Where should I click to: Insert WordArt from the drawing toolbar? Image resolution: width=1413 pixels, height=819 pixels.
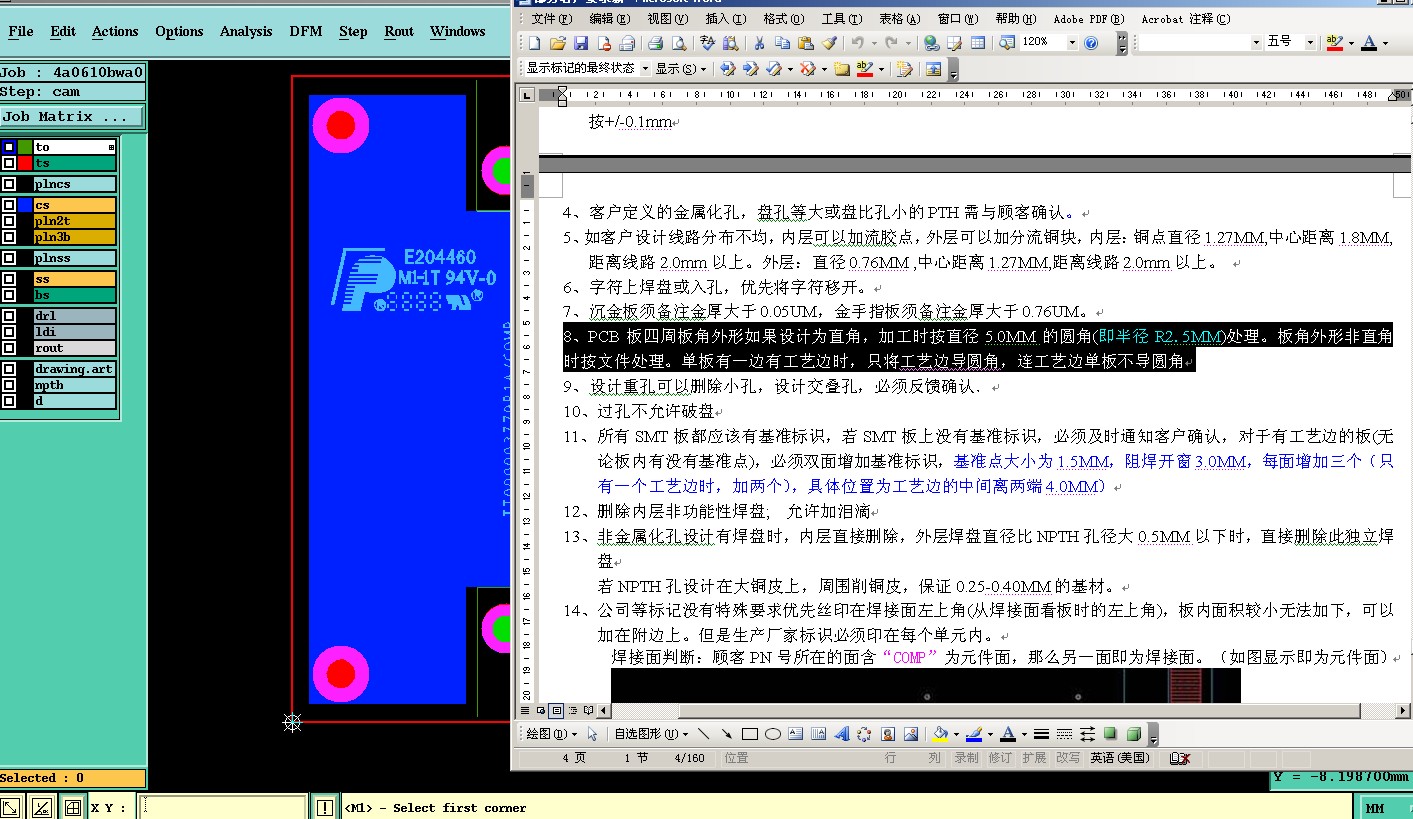click(x=842, y=734)
